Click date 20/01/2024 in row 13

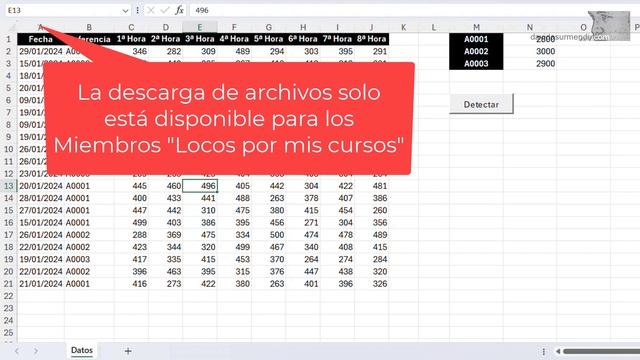click(x=41, y=186)
